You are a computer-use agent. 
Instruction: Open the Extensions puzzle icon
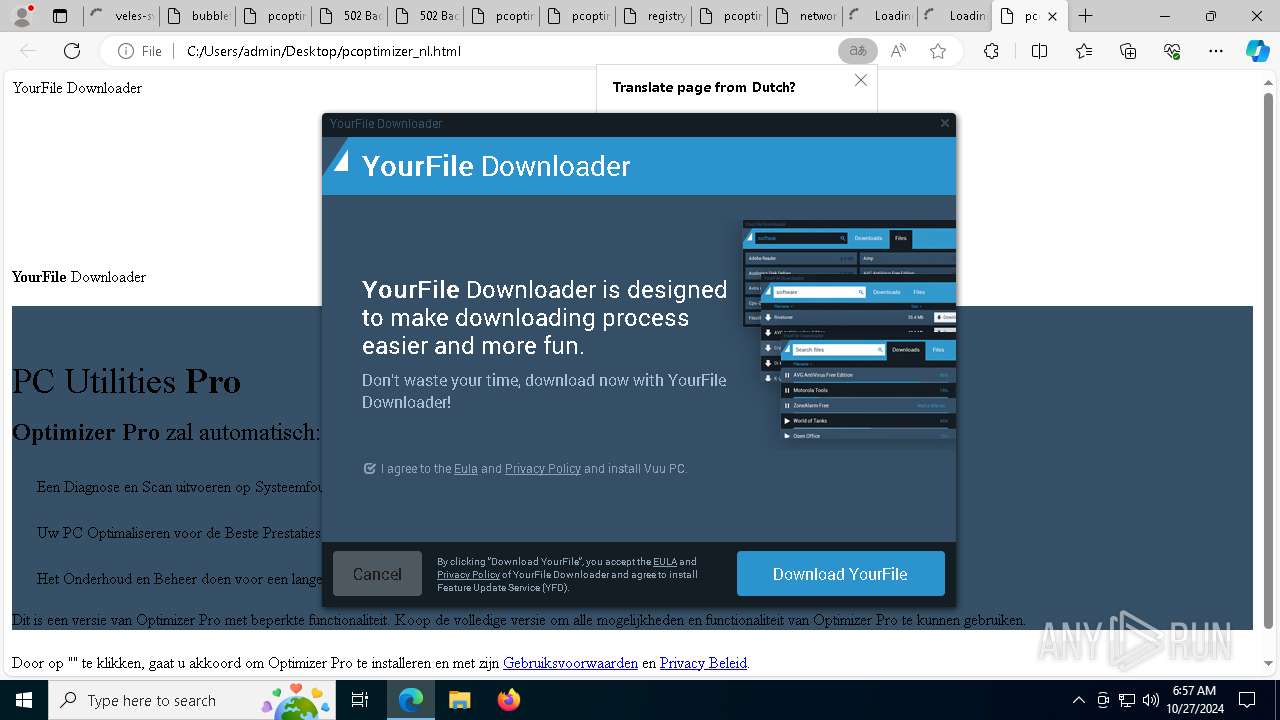pyautogui.click(x=991, y=51)
